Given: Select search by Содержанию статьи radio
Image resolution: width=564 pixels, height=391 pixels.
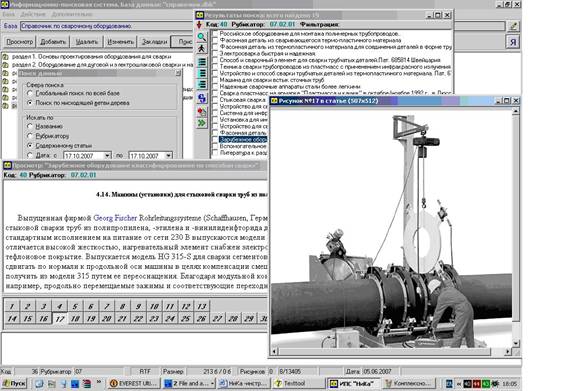Looking at the screenshot, I should [x=30, y=146].
